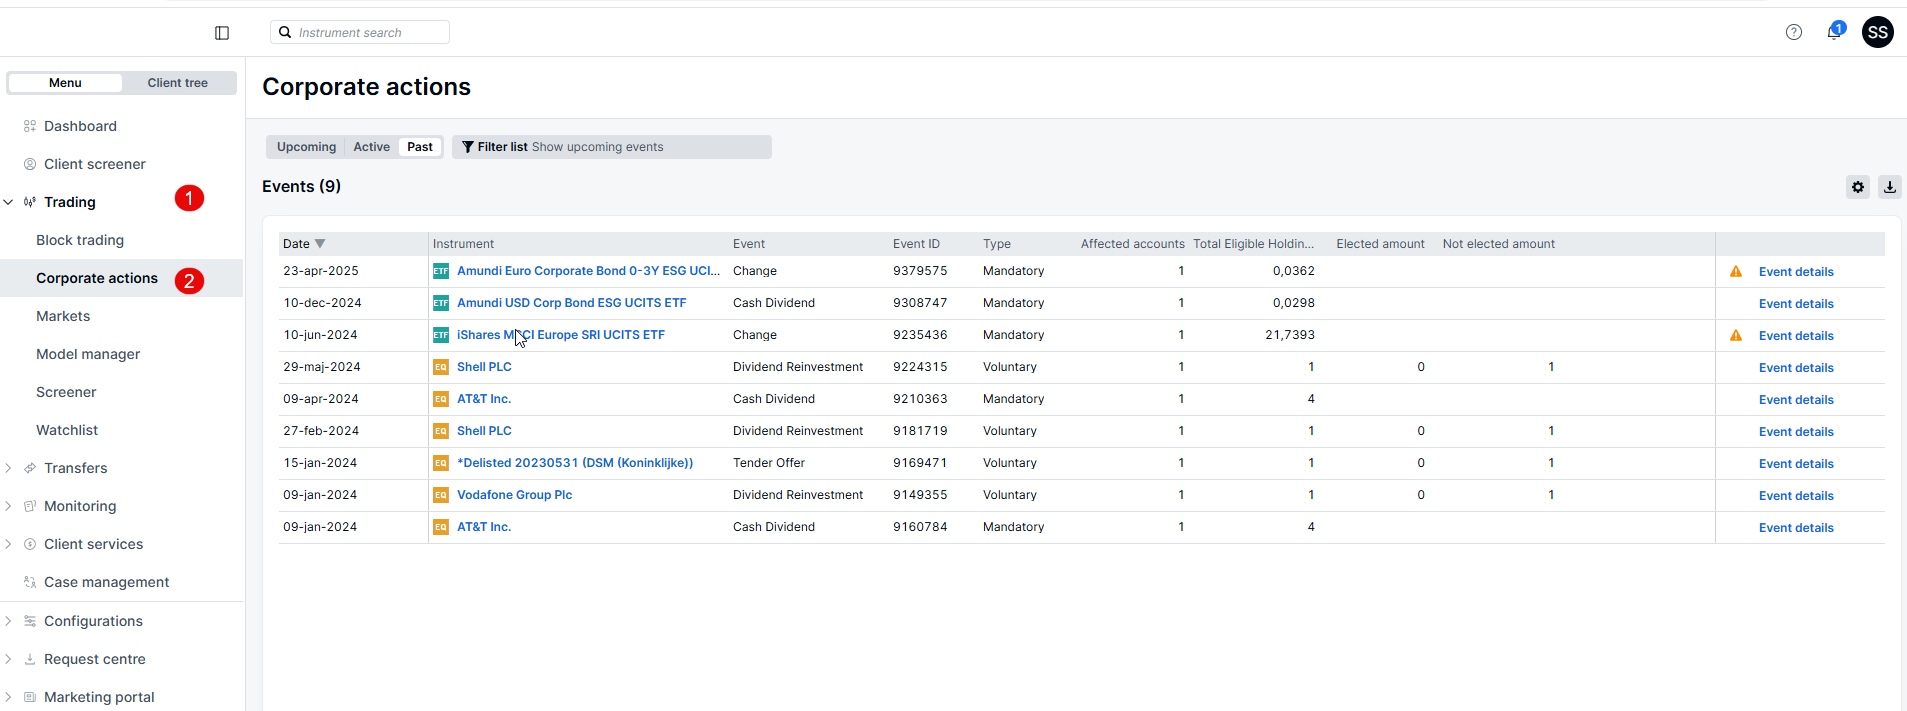The image size is (1907, 711).
Task: Open Filter list for events
Action: click(495, 147)
